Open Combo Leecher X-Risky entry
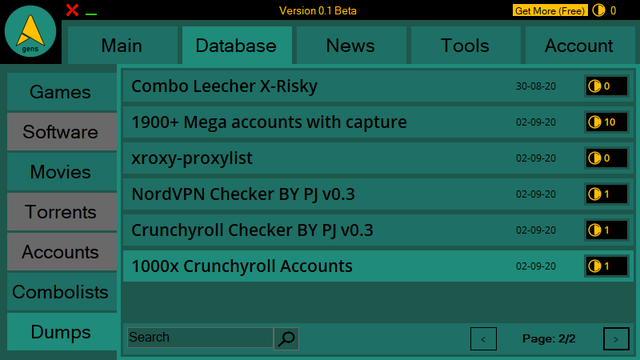This screenshot has width=640, height=360. [378, 86]
